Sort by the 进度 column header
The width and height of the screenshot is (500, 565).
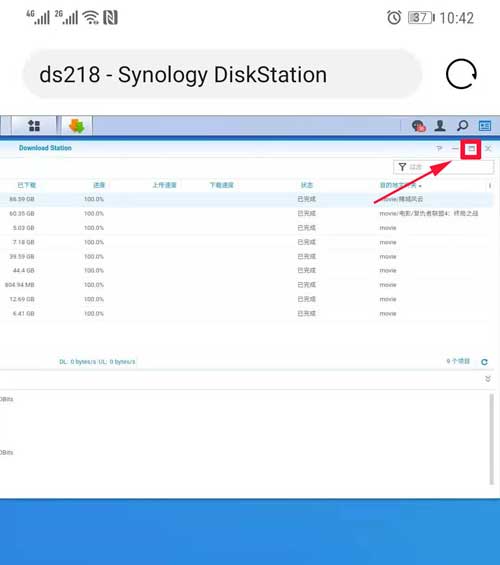point(99,185)
